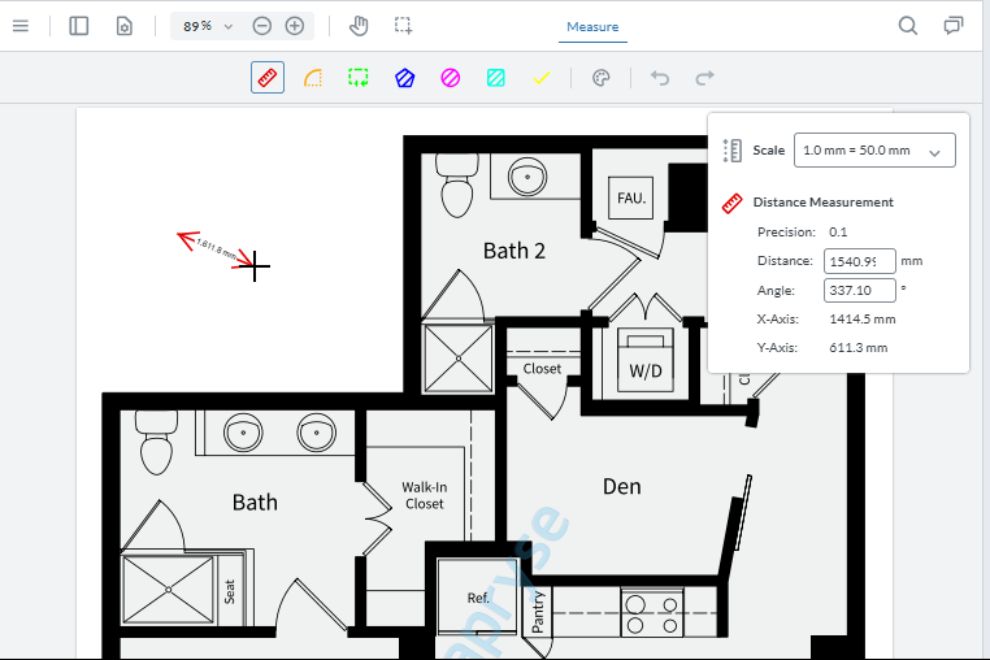Click the X-Axis value 1414.5 mm
The image size is (990, 660).
tap(862, 319)
